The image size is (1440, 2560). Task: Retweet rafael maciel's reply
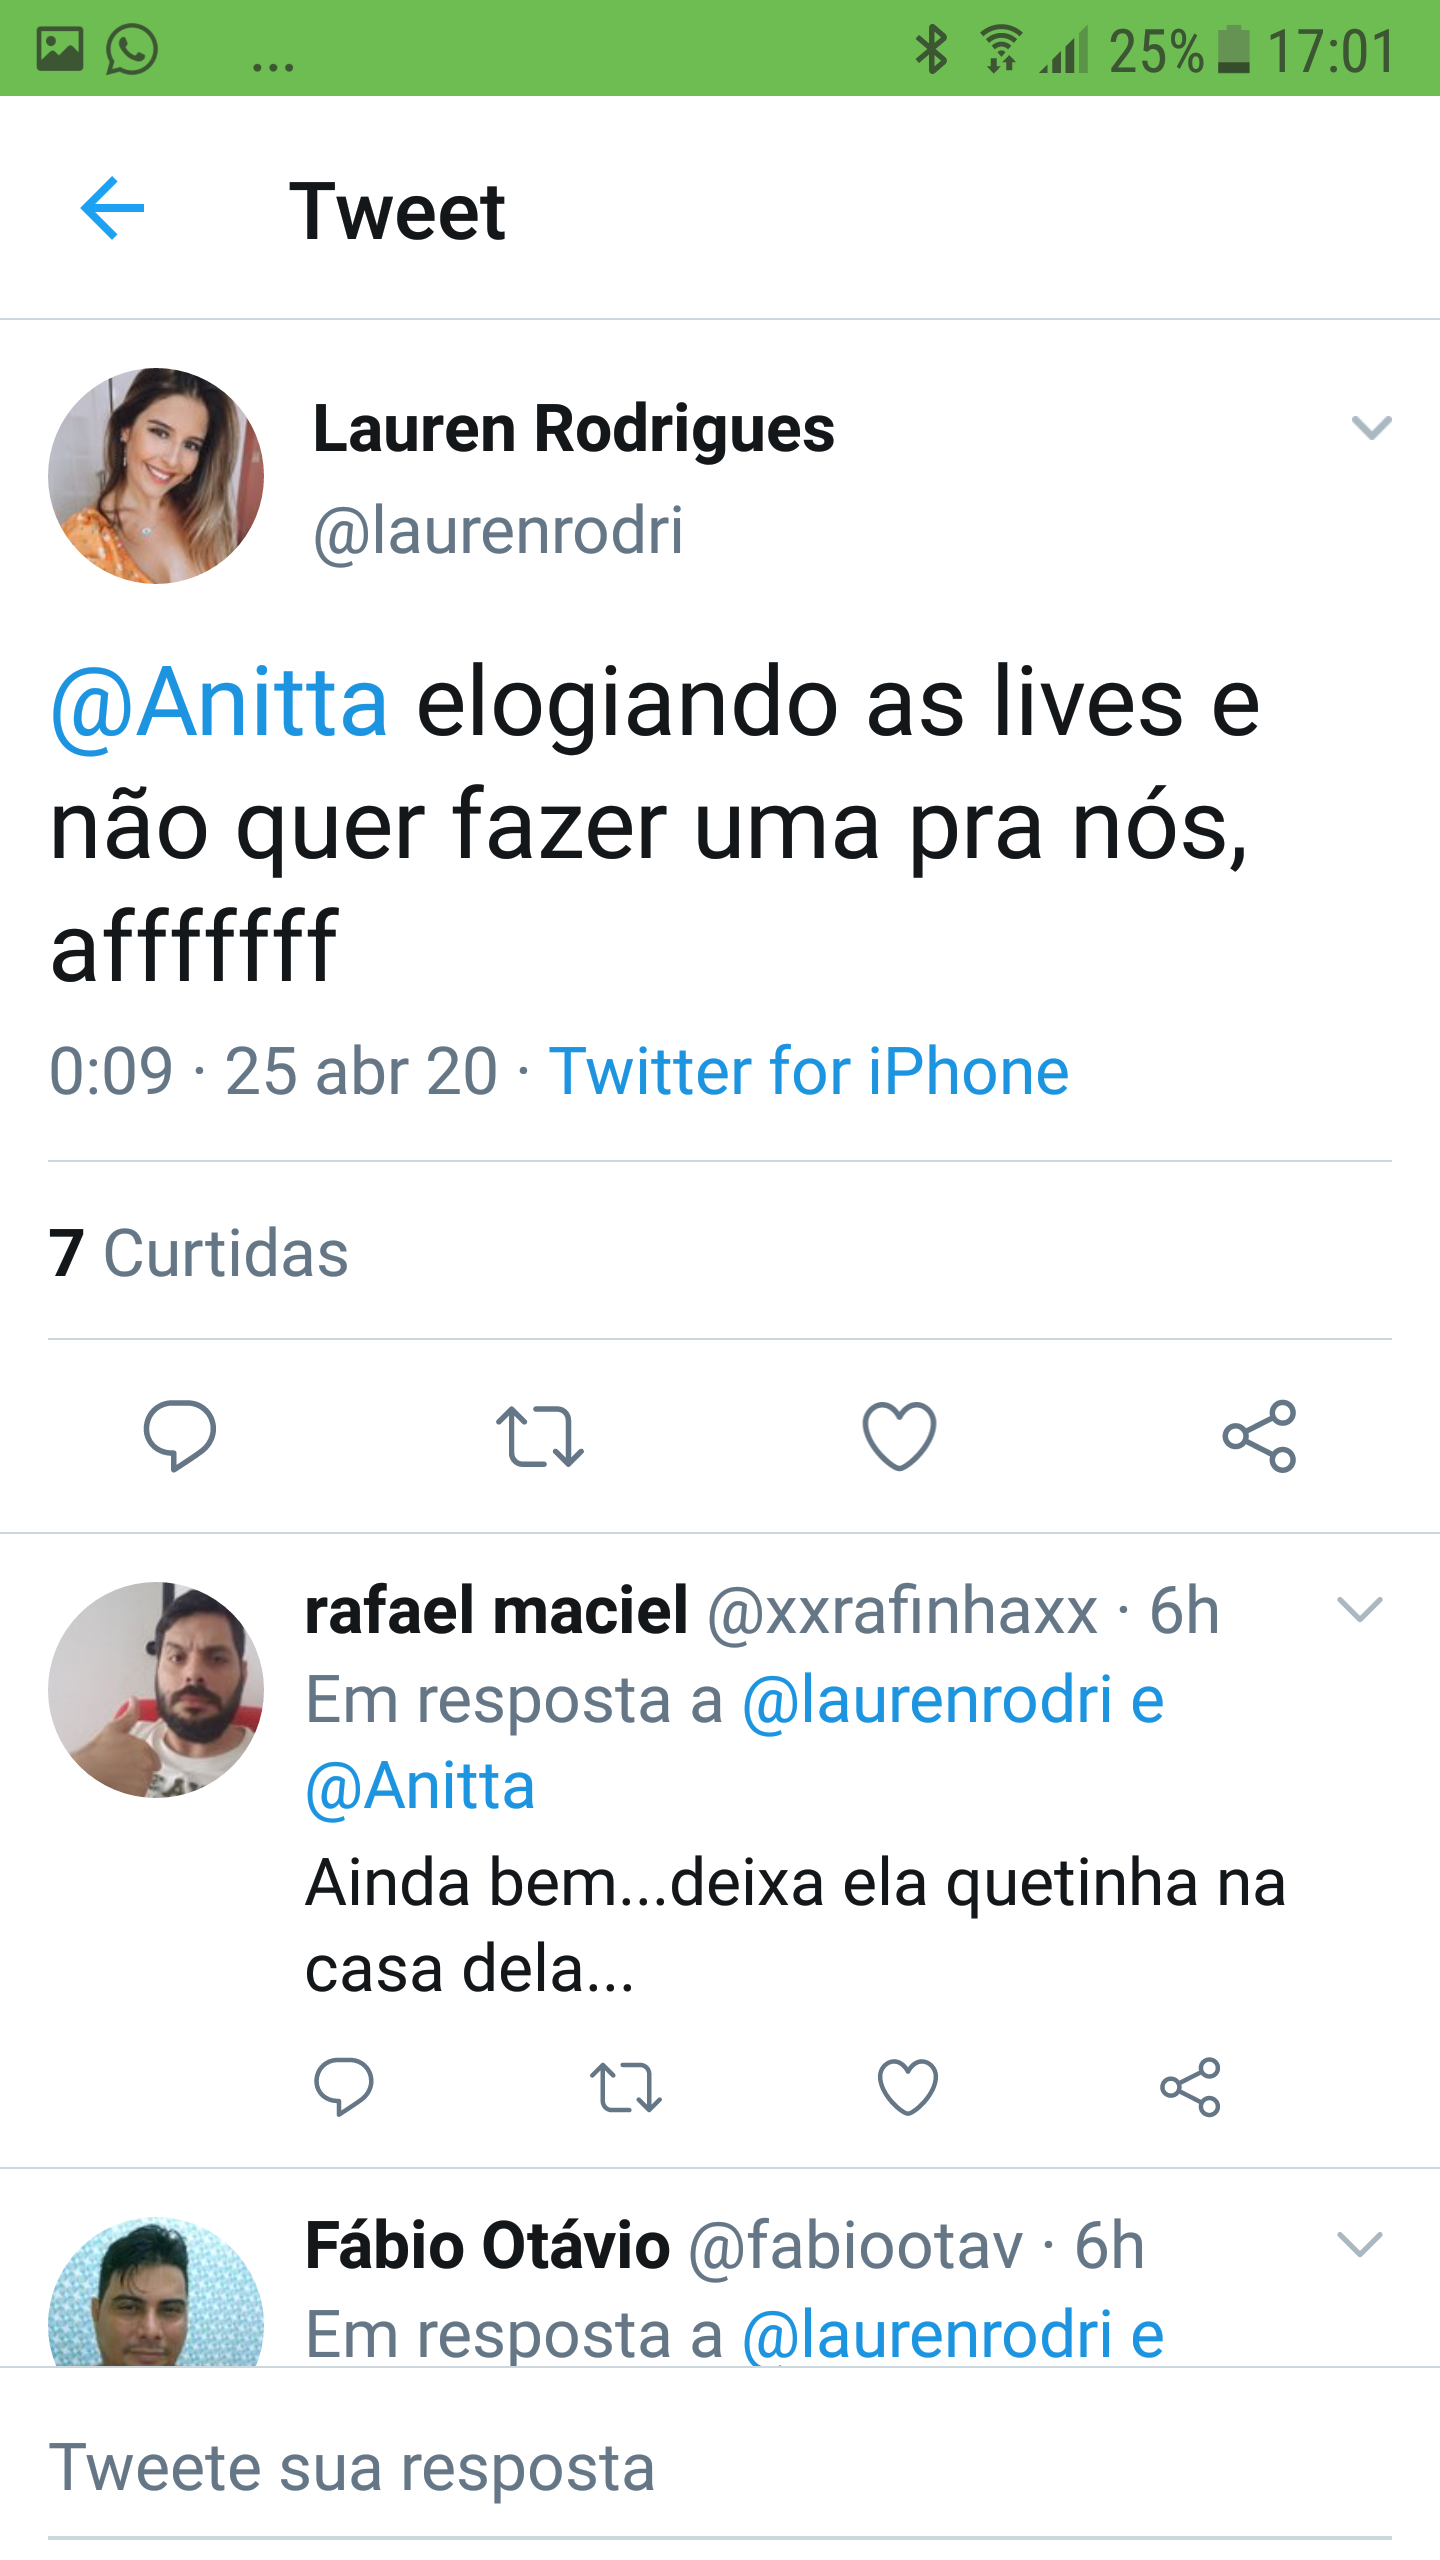point(626,2087)
